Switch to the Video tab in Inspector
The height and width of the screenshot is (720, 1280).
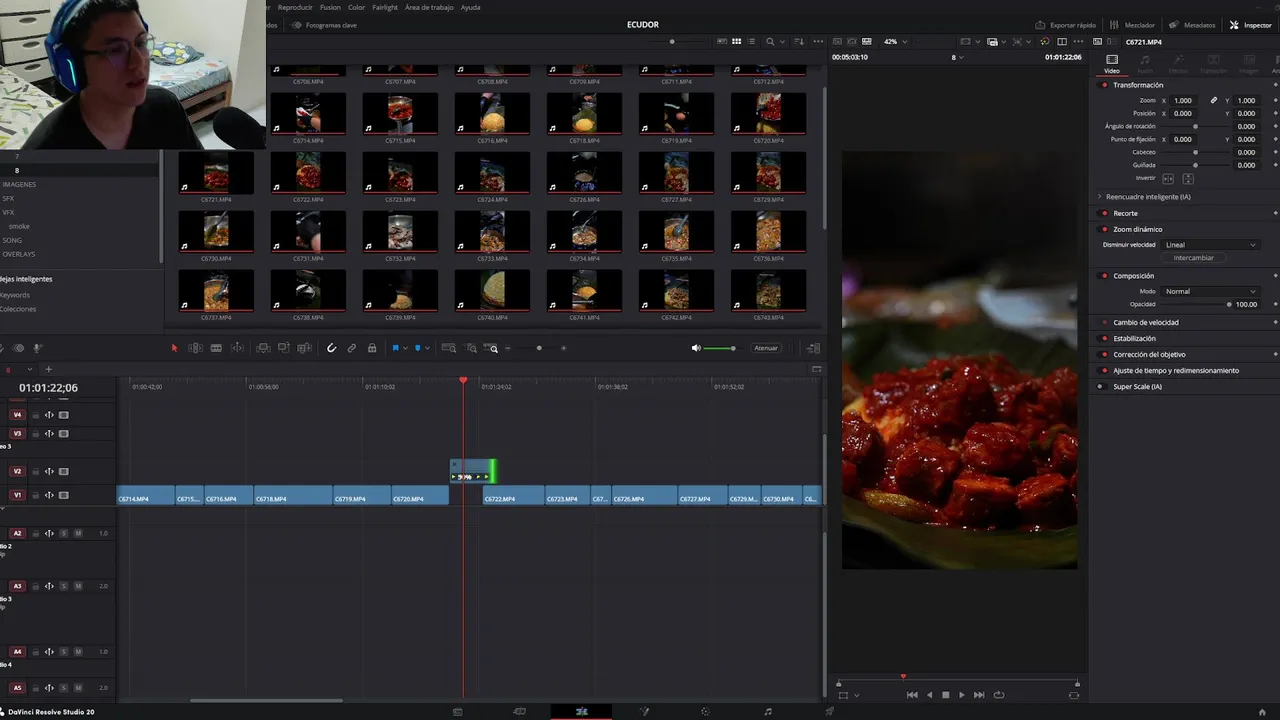pyautogui.click(x=1112, y=64)
